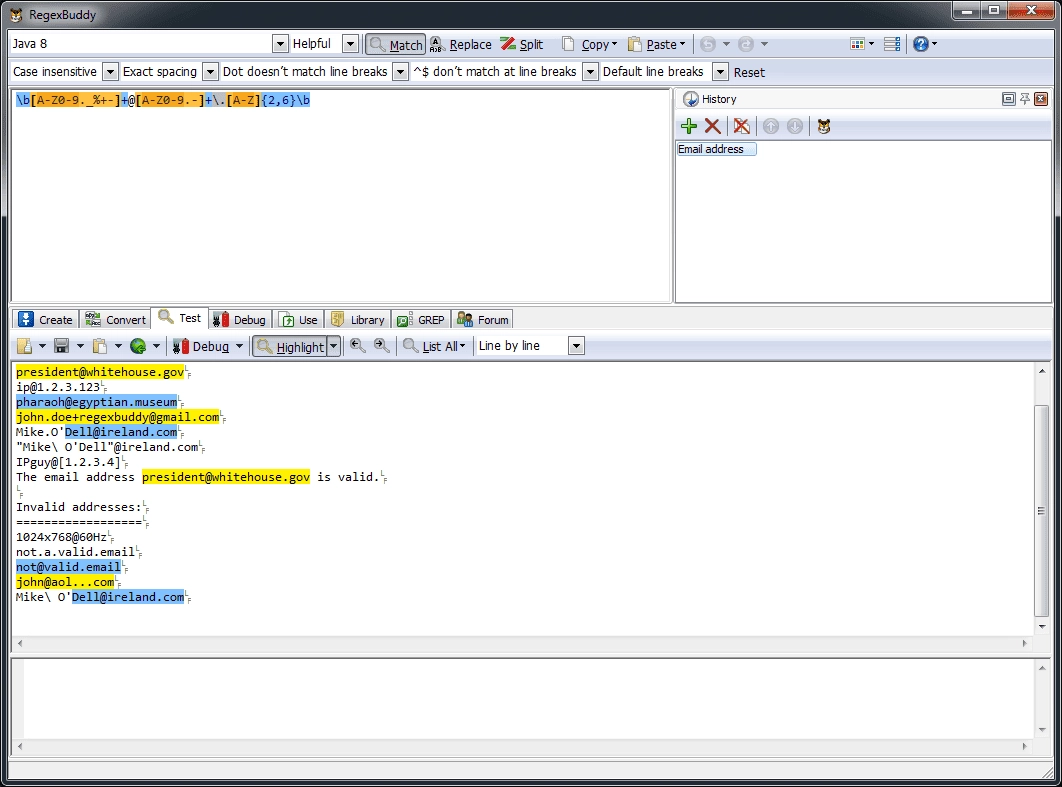Select Email address history entry
The height and width of the screenshot is (787, 1062).
click(x=717, y=149)
